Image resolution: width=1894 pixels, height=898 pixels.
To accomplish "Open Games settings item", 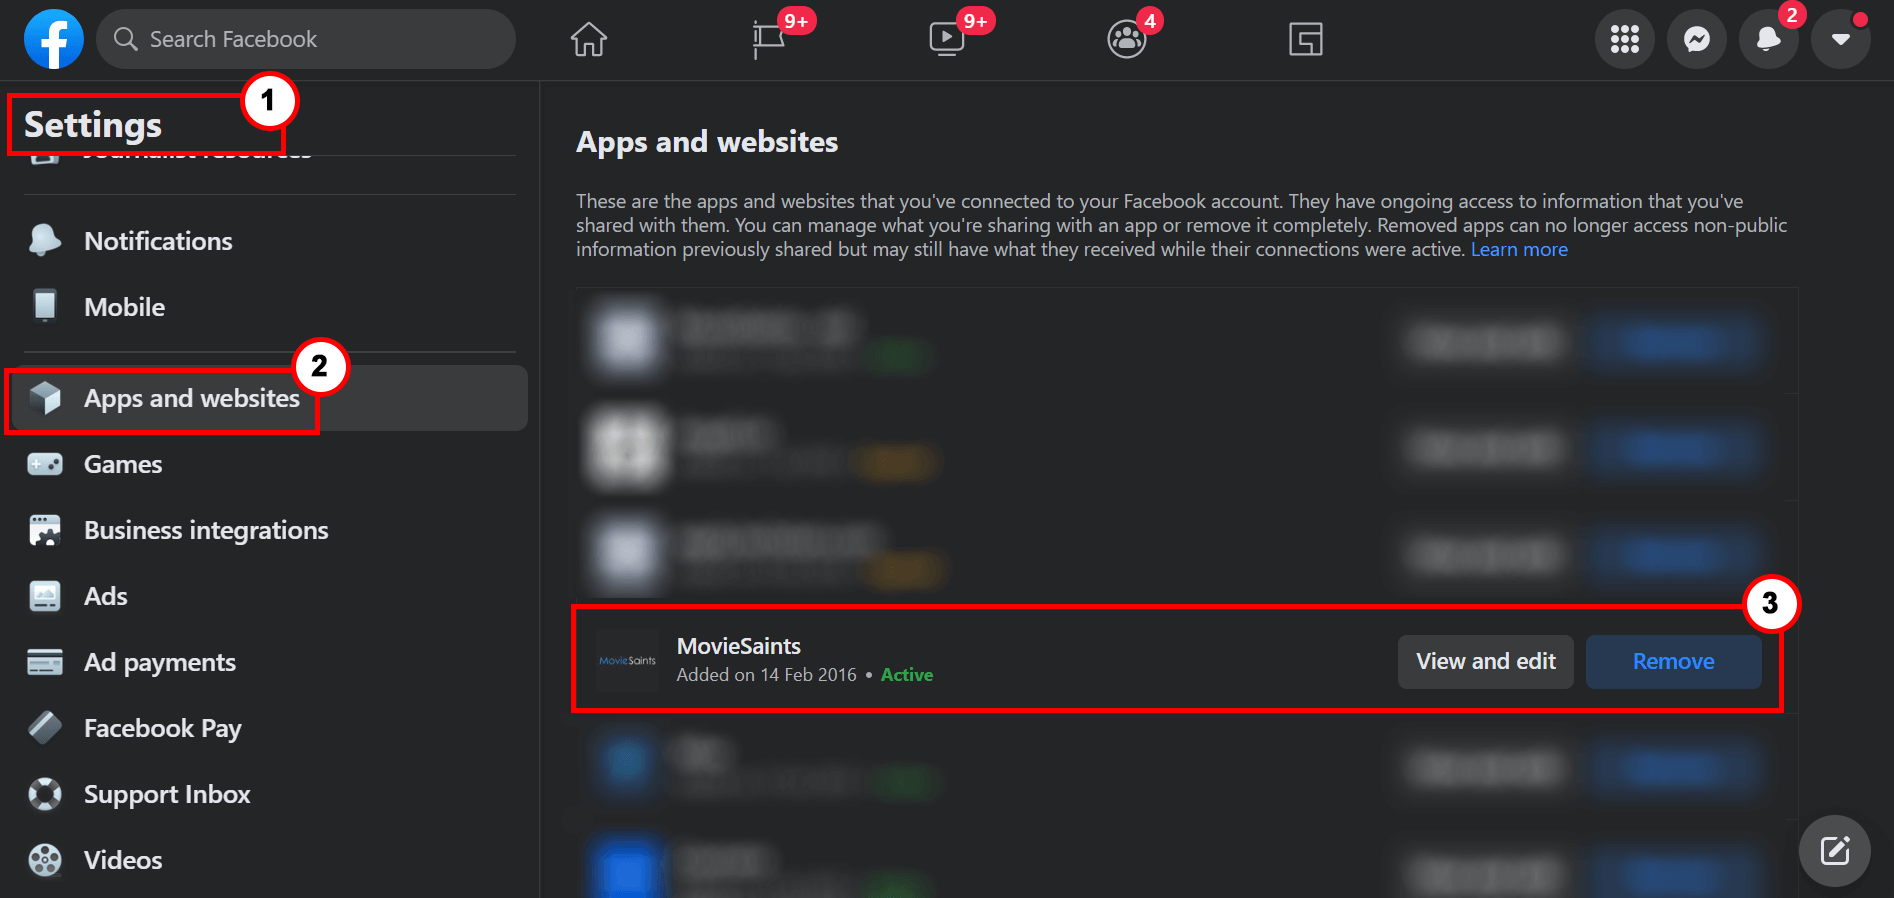I will (122, 464).
